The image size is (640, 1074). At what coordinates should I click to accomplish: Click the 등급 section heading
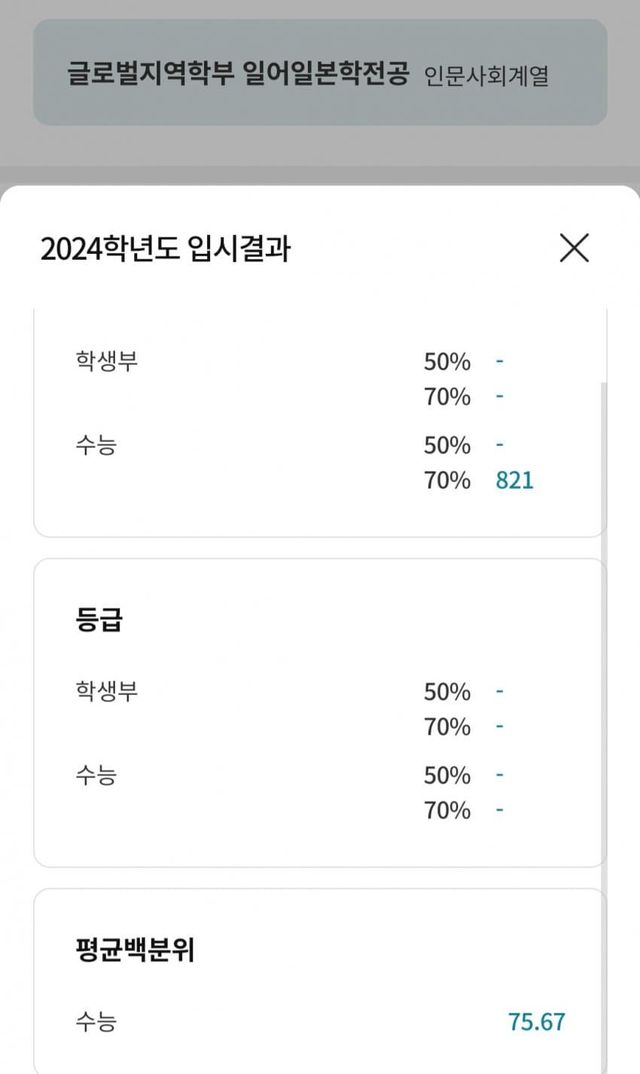click(98, 620)
